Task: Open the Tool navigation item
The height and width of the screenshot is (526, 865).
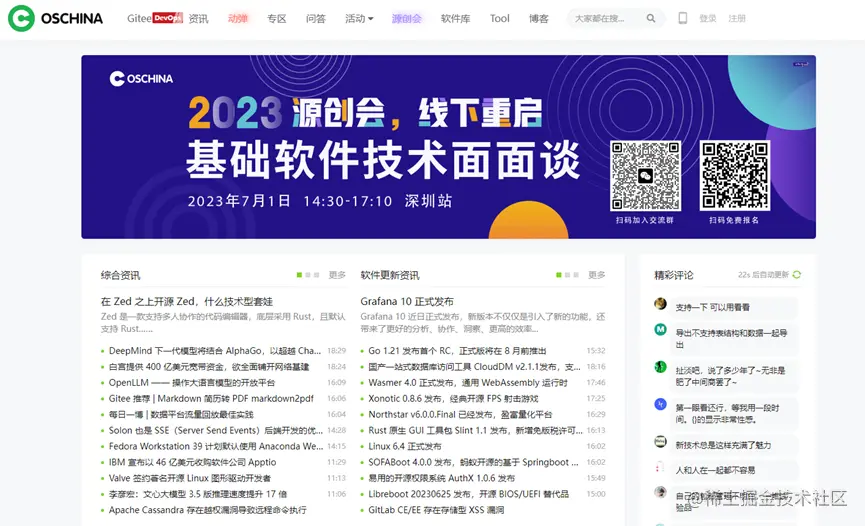Action: tap(499, 19)
